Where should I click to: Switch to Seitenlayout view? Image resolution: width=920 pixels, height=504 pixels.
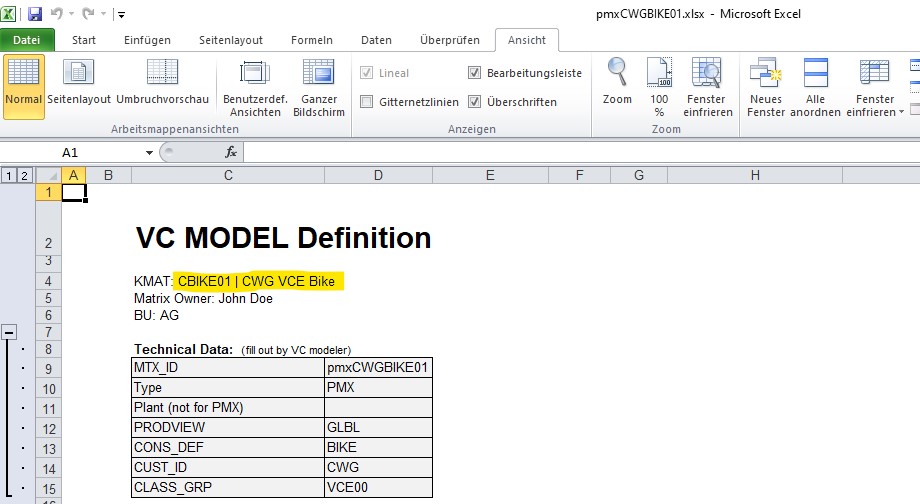point(79,85)
